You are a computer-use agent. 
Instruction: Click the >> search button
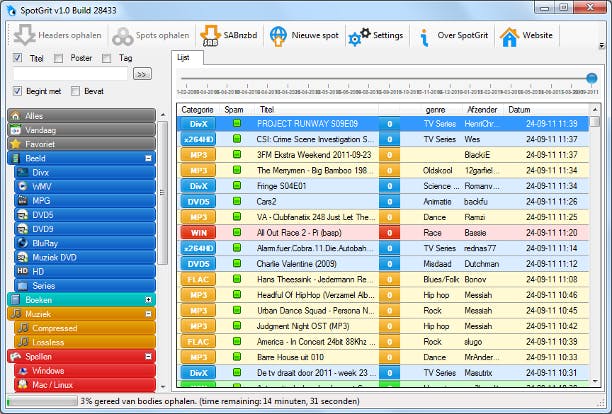(142, 74)
